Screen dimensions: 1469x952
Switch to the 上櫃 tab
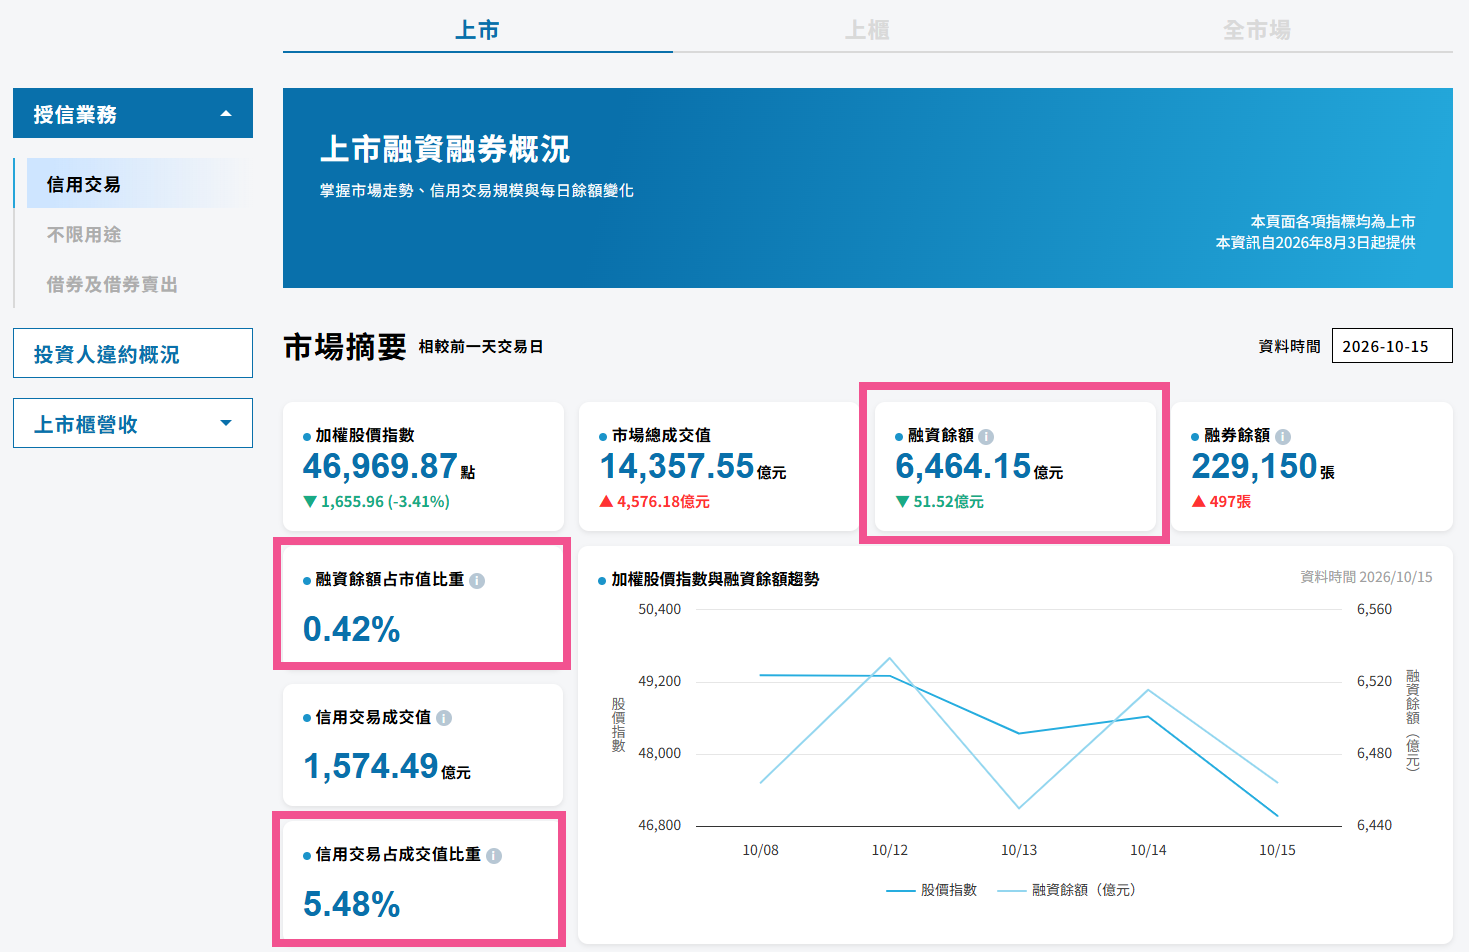pyautogui.click(x=867, y=30)
